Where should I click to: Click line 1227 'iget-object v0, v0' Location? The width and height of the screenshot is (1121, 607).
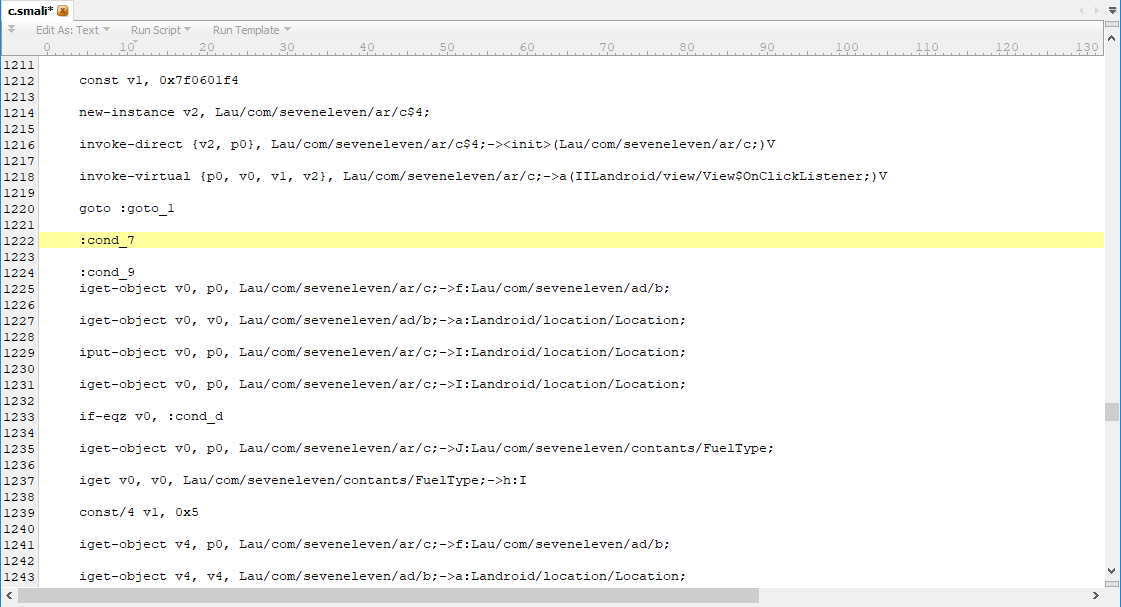point(382,320)
